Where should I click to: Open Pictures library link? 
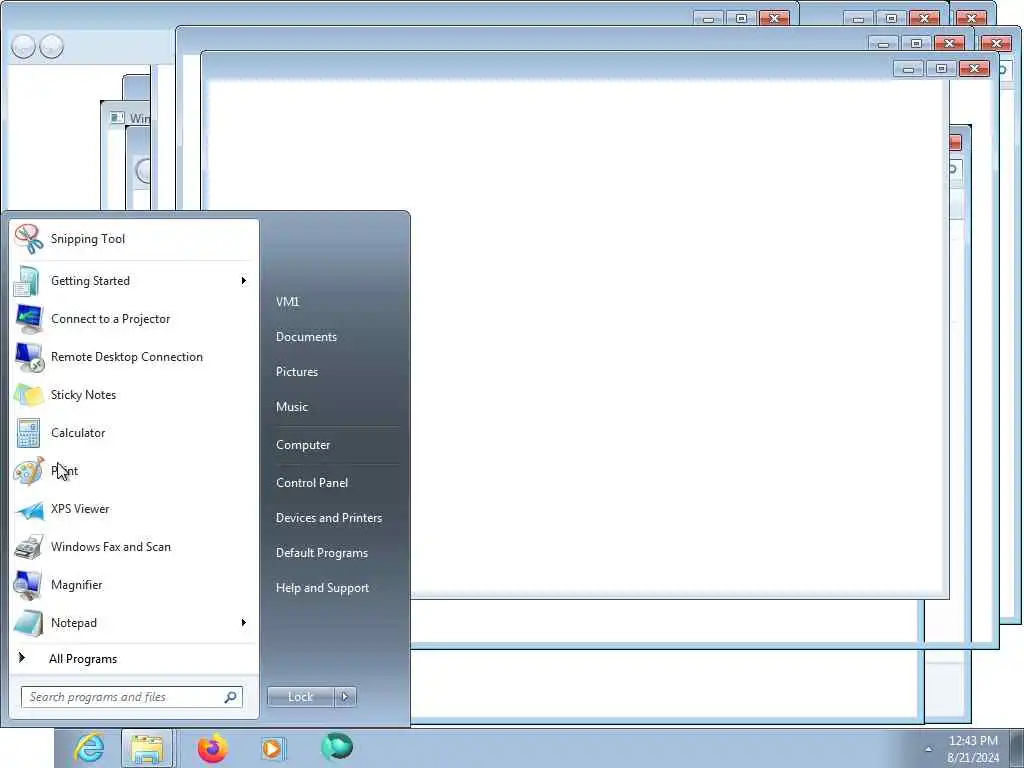[x=296, y=372]
